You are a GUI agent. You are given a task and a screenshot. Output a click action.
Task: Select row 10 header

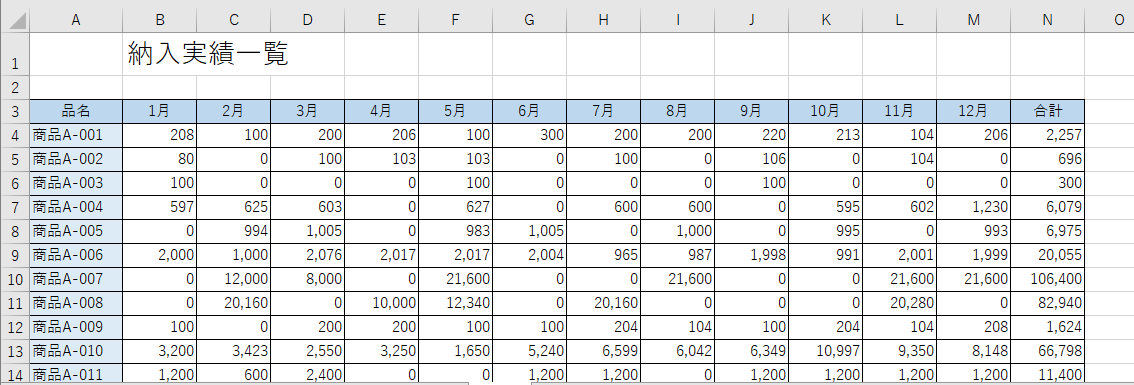14,279
